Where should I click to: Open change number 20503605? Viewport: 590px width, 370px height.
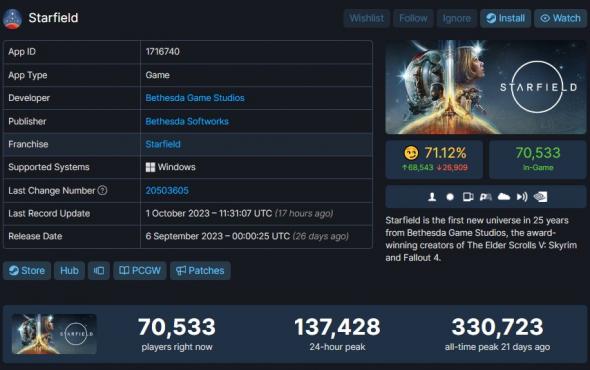click(x=167, y=190)
